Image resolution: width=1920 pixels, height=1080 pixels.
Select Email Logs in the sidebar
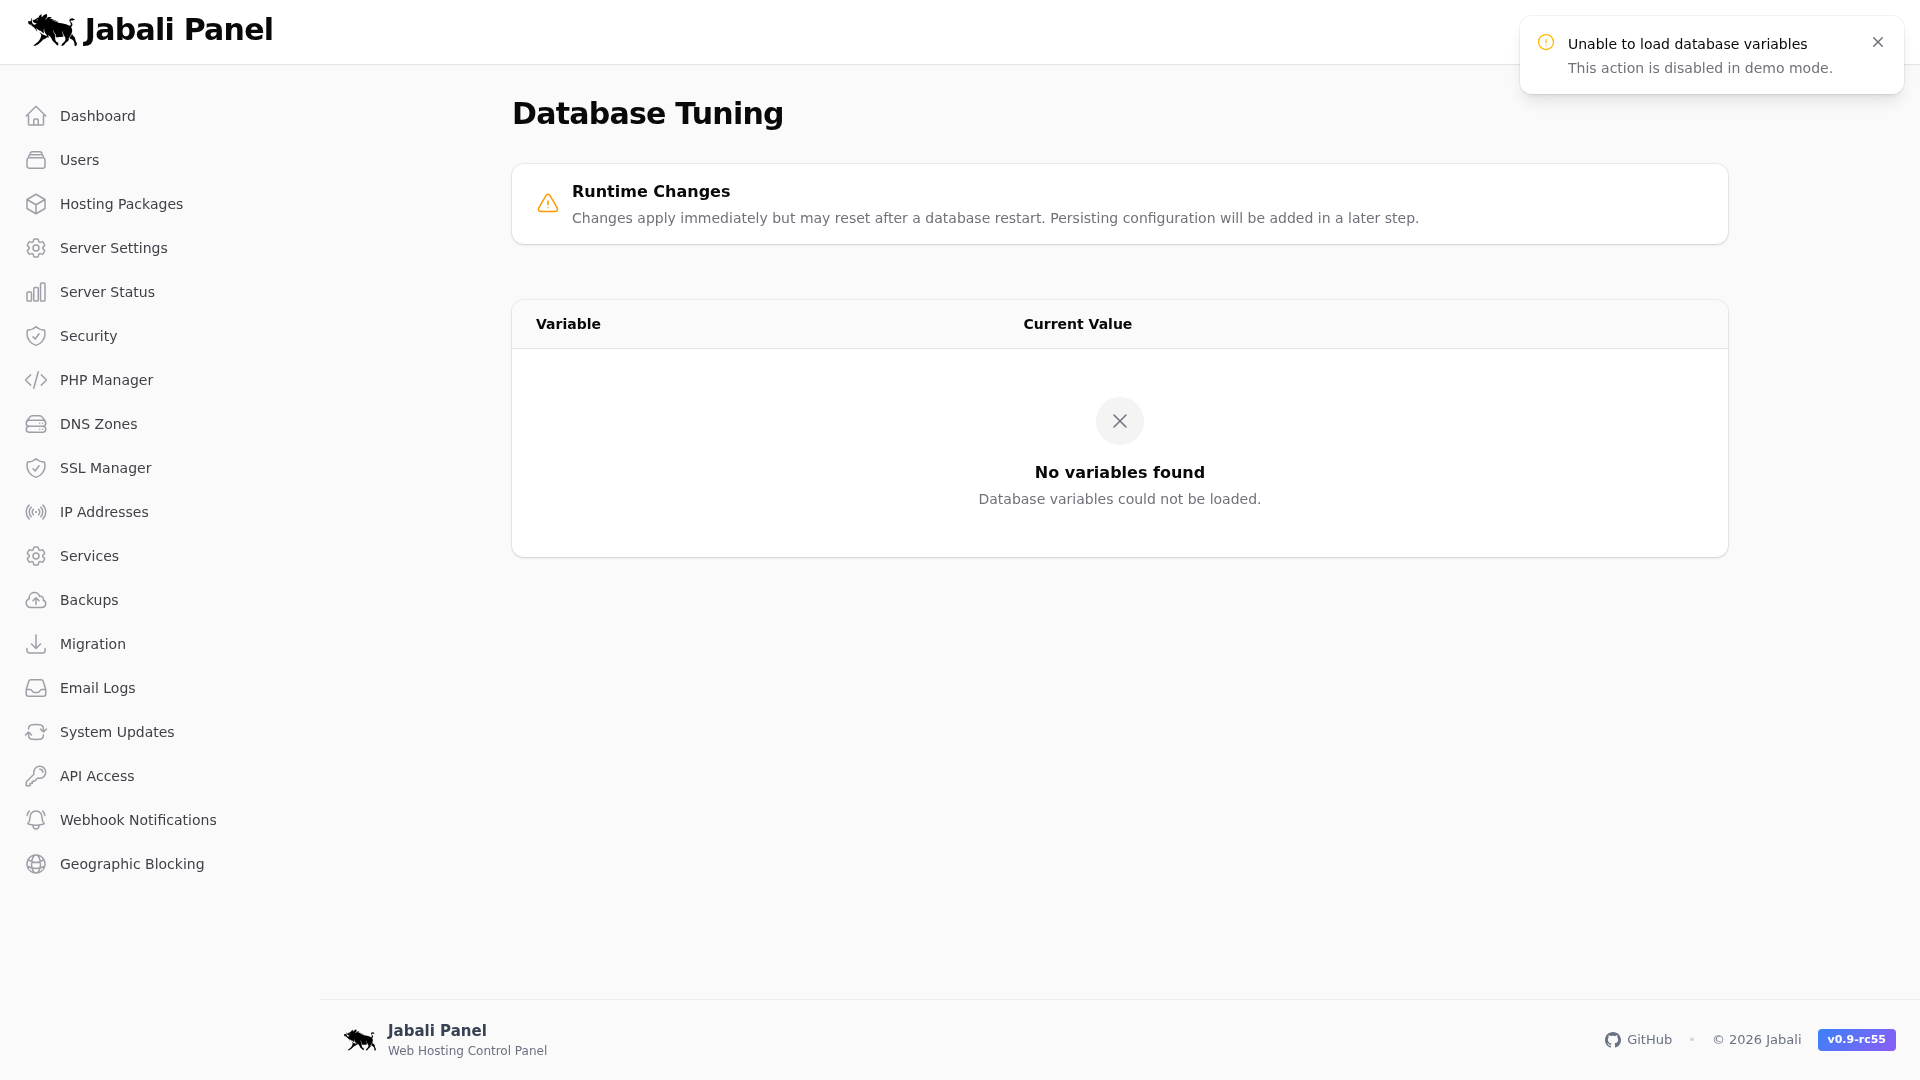[97, 688]
